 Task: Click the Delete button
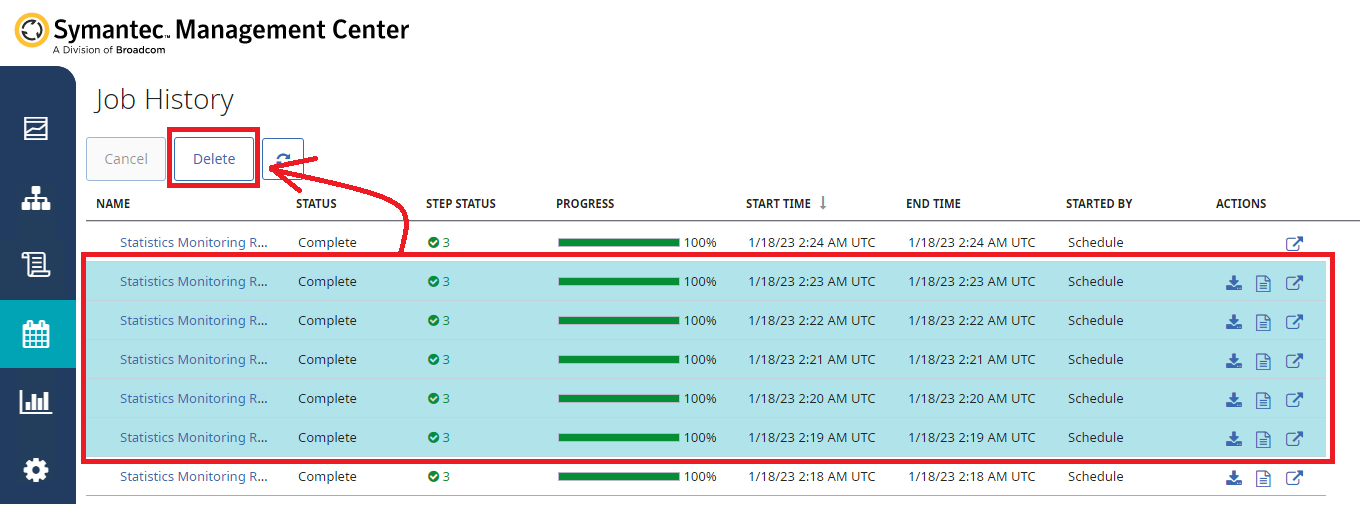click(x=214, y=159)
